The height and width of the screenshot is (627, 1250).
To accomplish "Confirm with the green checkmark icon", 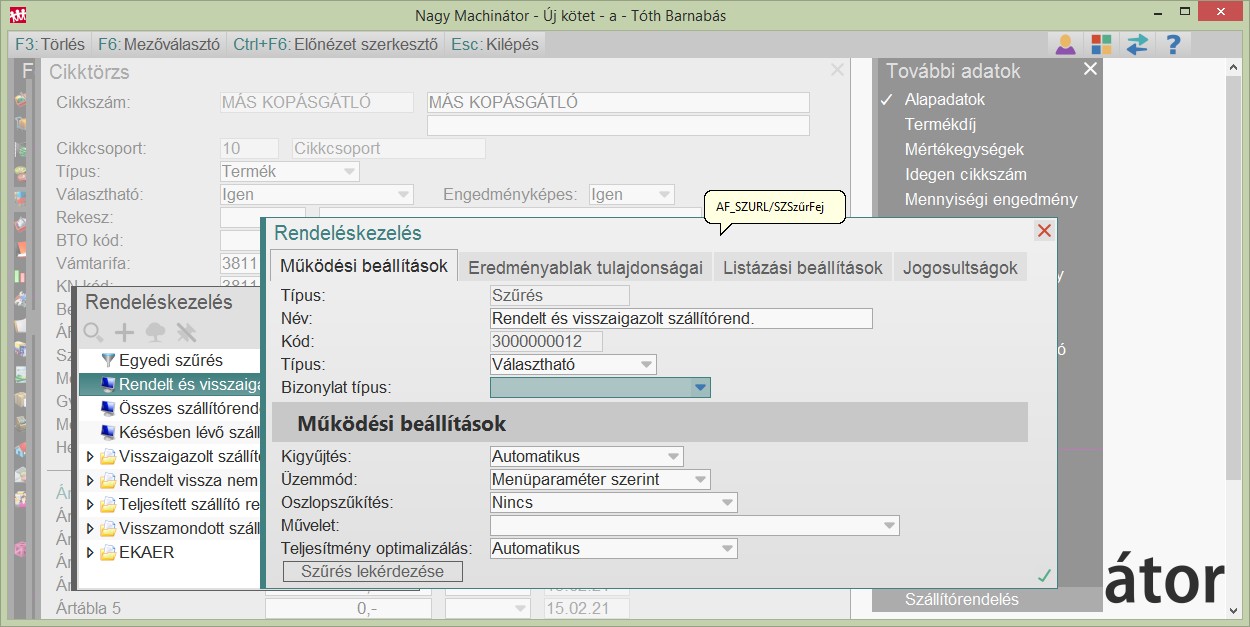I will point(1044,575).
